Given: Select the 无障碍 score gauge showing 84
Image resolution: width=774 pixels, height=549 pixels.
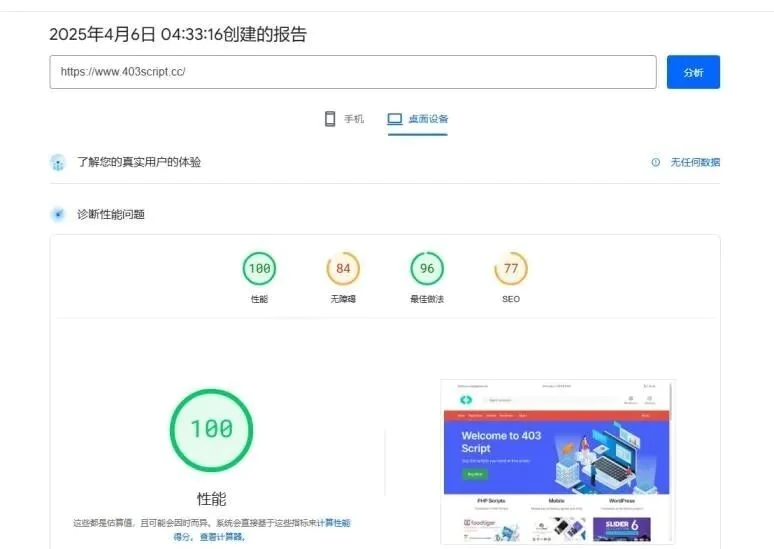Looking at the screenshot, I should pyautogui.click(x=343, y=268).
